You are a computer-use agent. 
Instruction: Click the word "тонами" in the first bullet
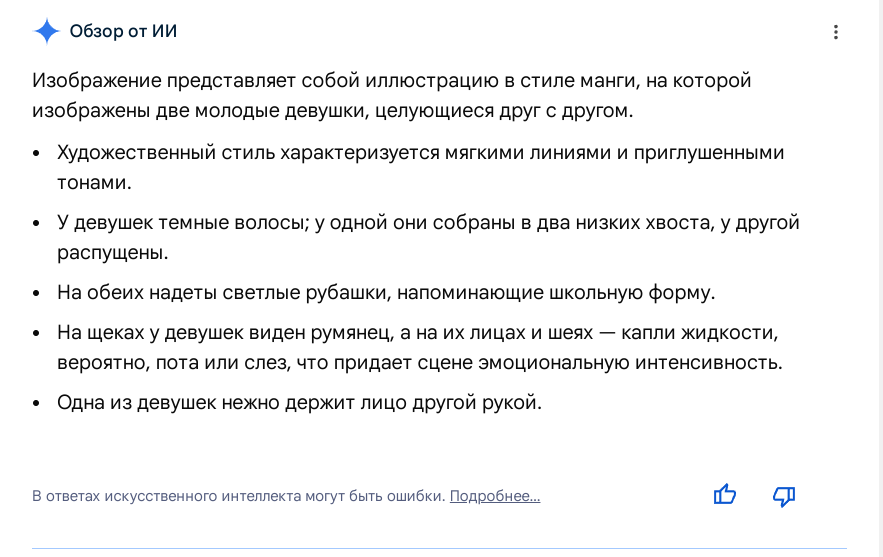pos(94,183)
